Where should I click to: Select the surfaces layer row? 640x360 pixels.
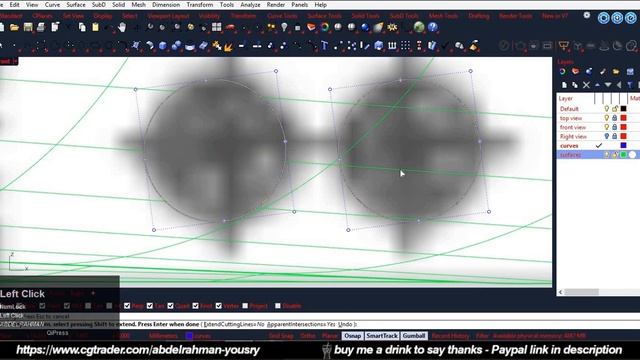[x=598, y=155]
